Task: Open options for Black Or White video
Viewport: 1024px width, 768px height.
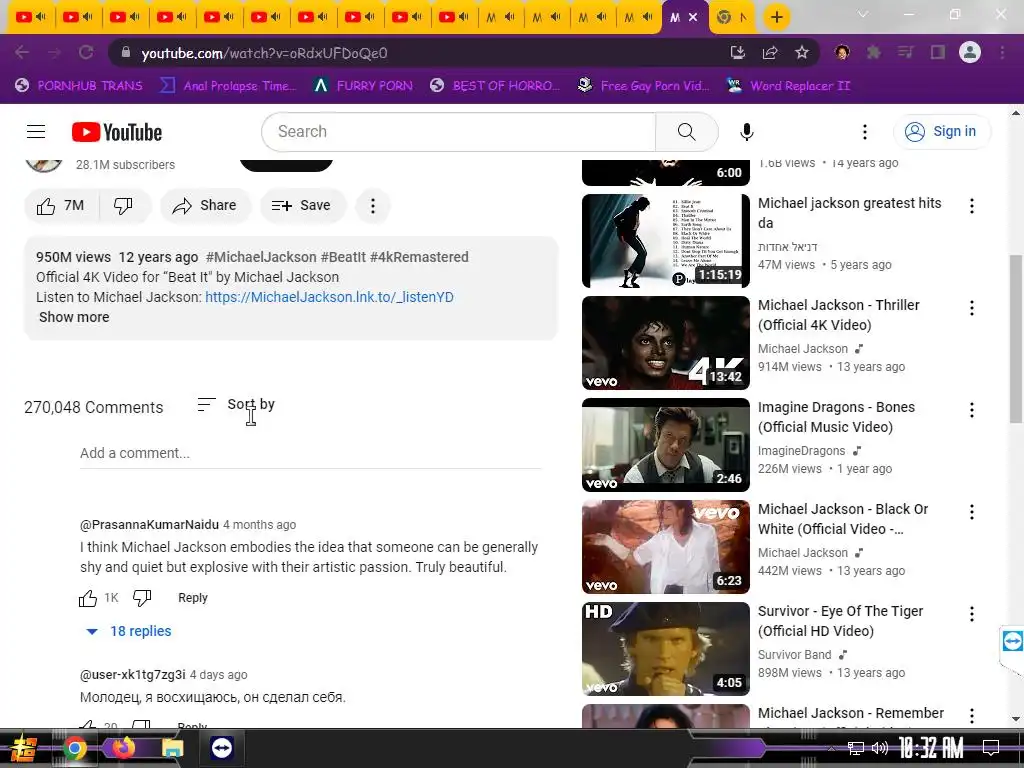Action: [972, 512]
